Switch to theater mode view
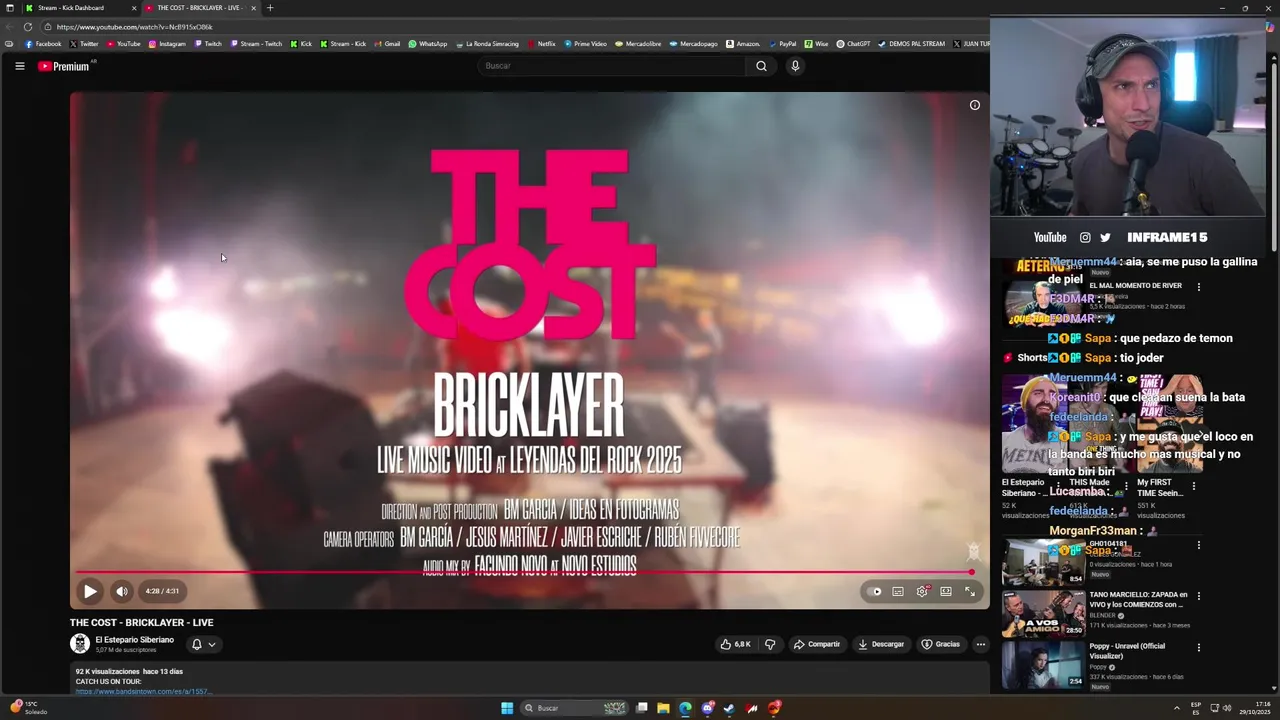The image size is (1280, 720). click(946, 591)
